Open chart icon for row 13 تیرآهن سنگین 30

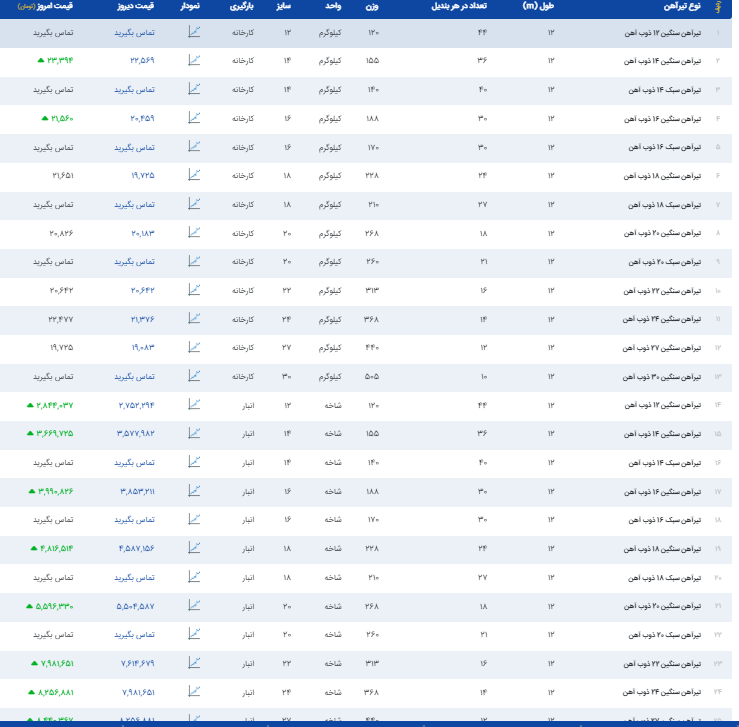click(x=194, y=376)
